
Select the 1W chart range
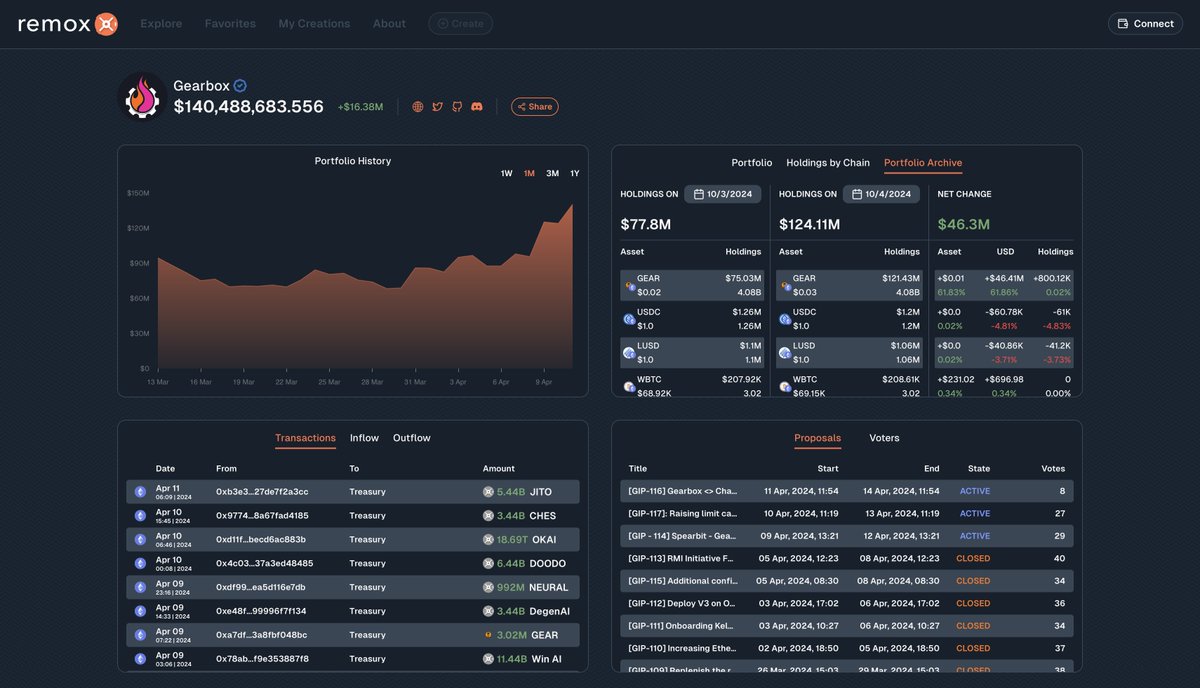pyautogui.click(x=507, y=174)
